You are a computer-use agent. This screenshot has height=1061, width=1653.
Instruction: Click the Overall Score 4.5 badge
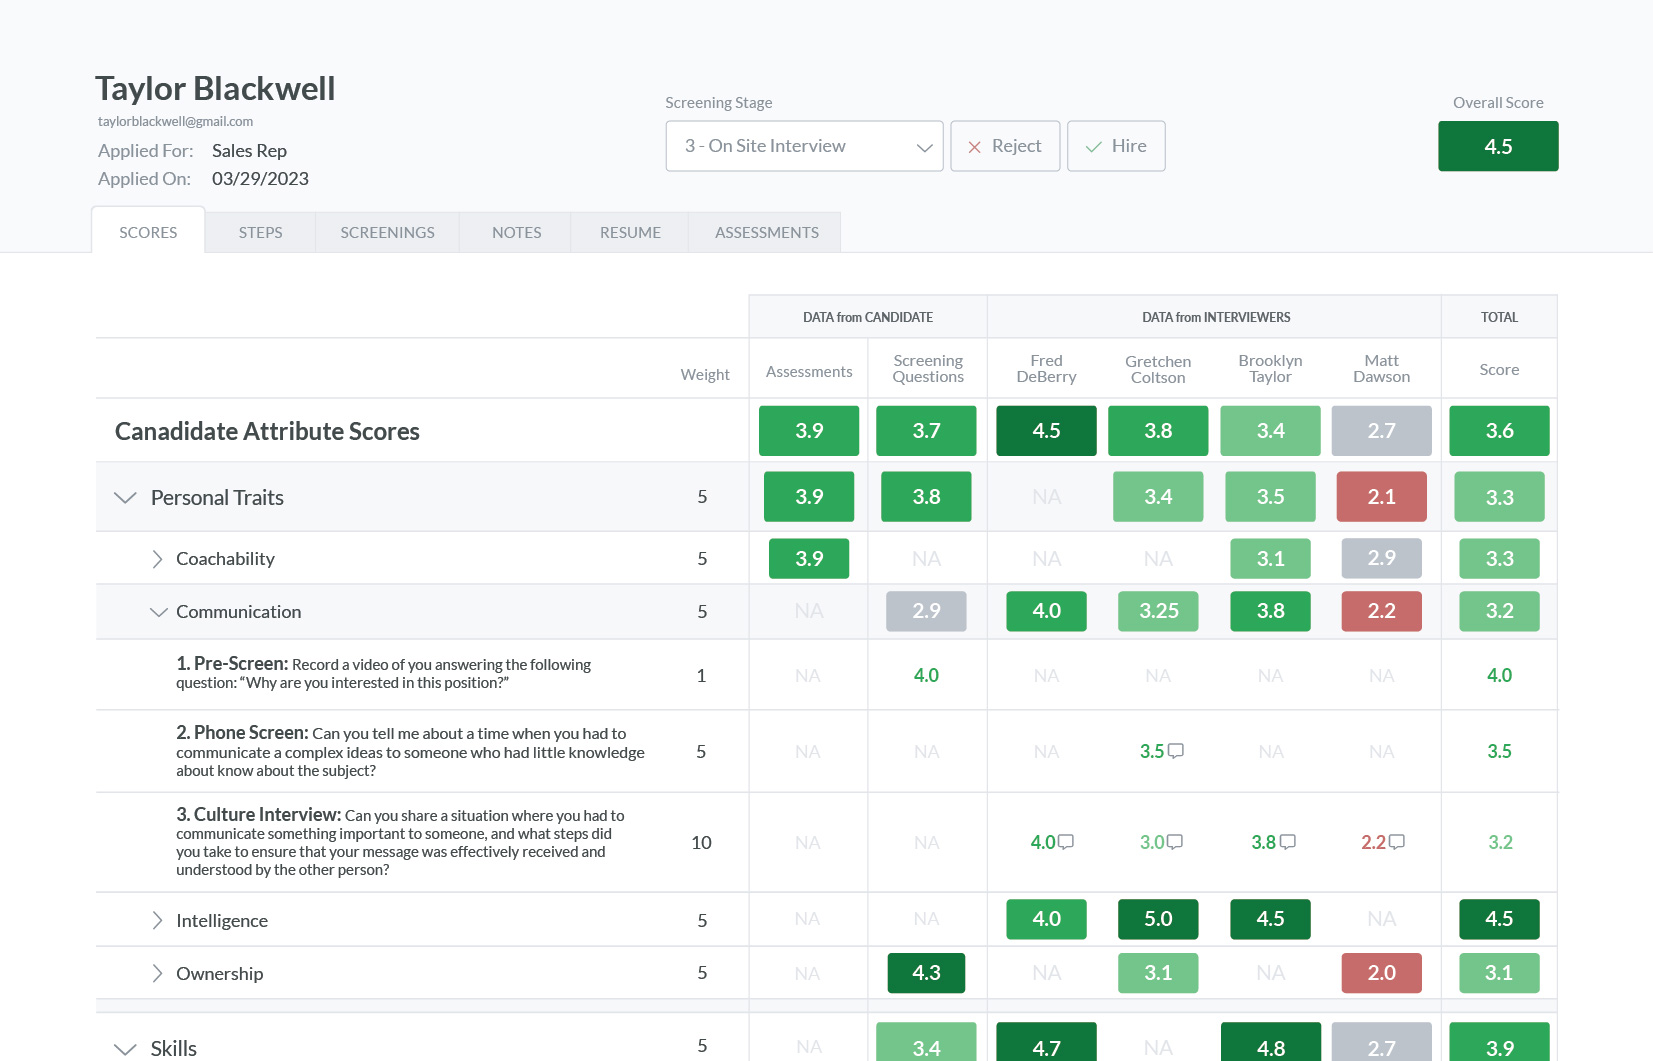1497,146
